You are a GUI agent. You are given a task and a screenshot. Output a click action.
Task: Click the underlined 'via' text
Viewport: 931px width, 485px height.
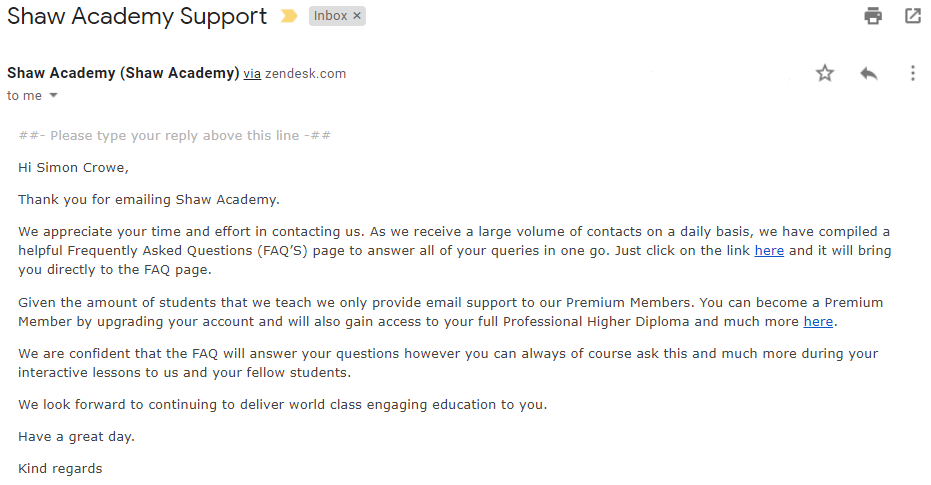tap(252, 74)
